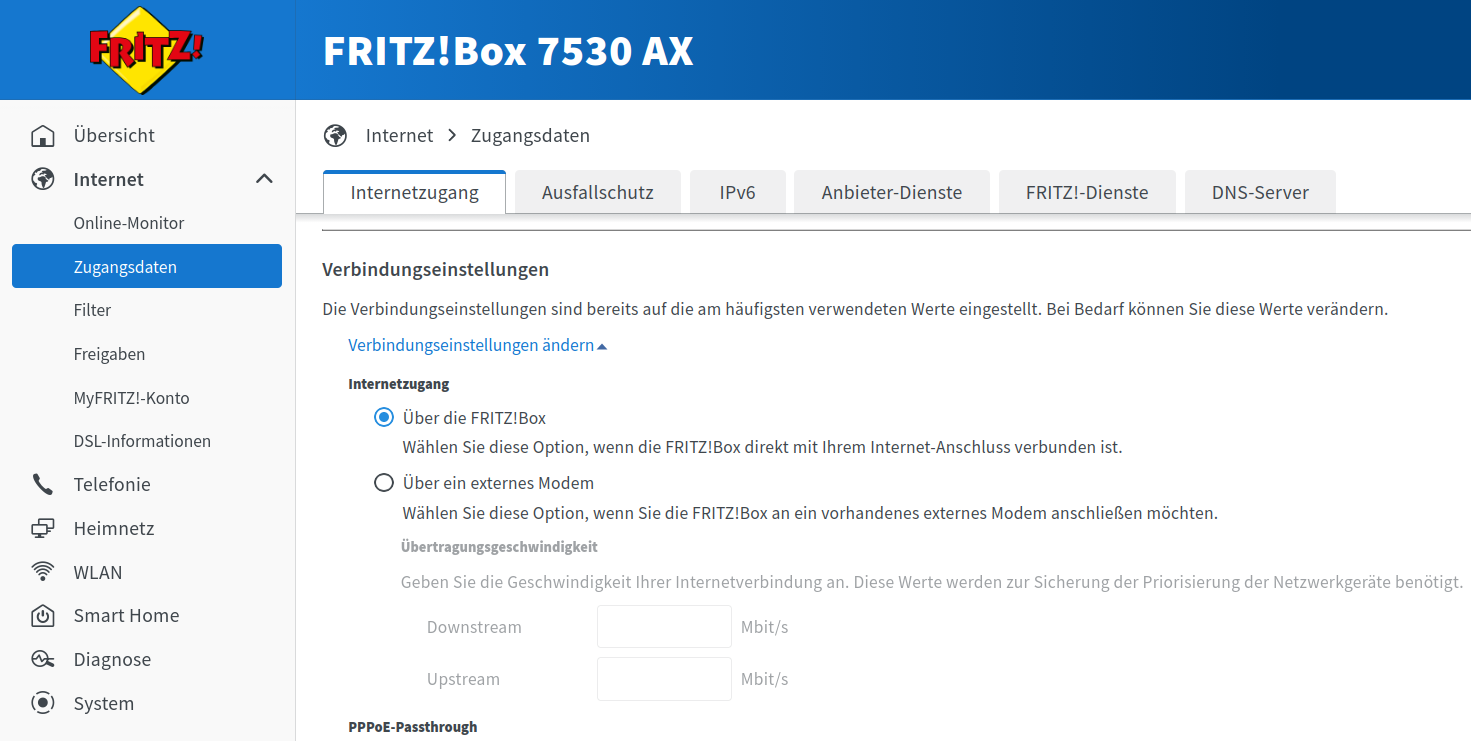Click the Diagnose pulse icon
This screenshot has width=1471, height=741.
click(x=43, y=660)
